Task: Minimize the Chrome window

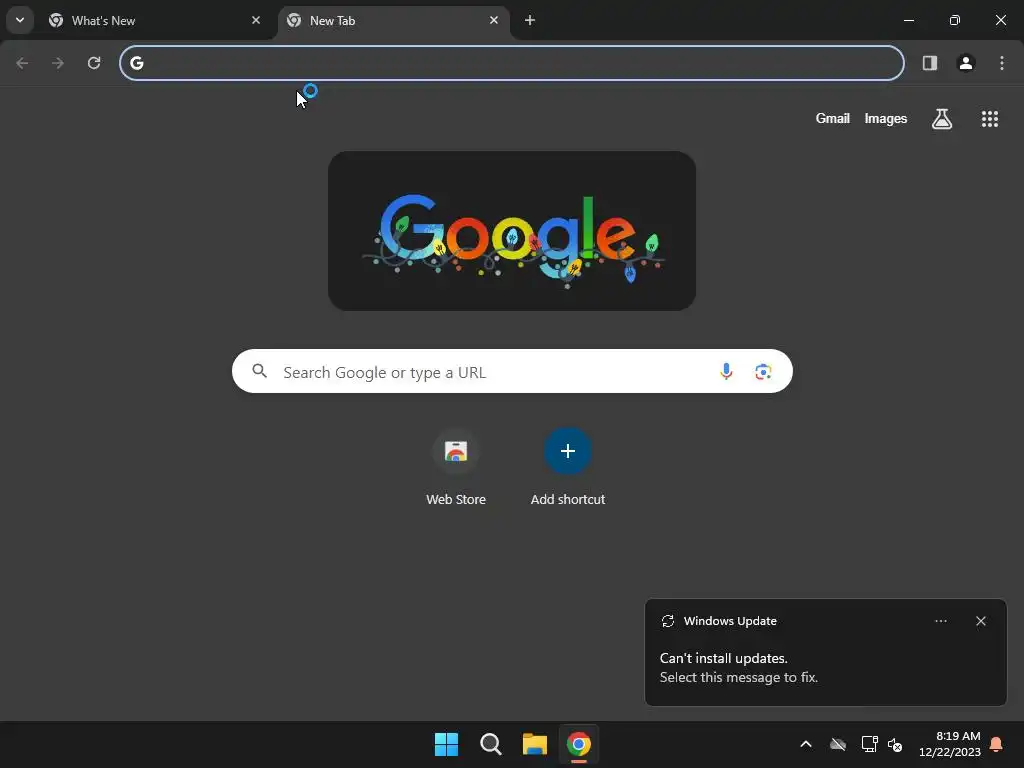Action: [x=908, y=20]
